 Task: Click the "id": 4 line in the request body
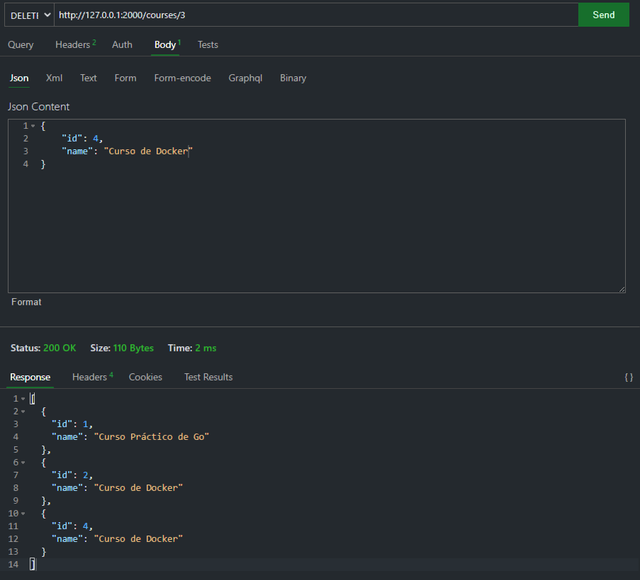82,138
